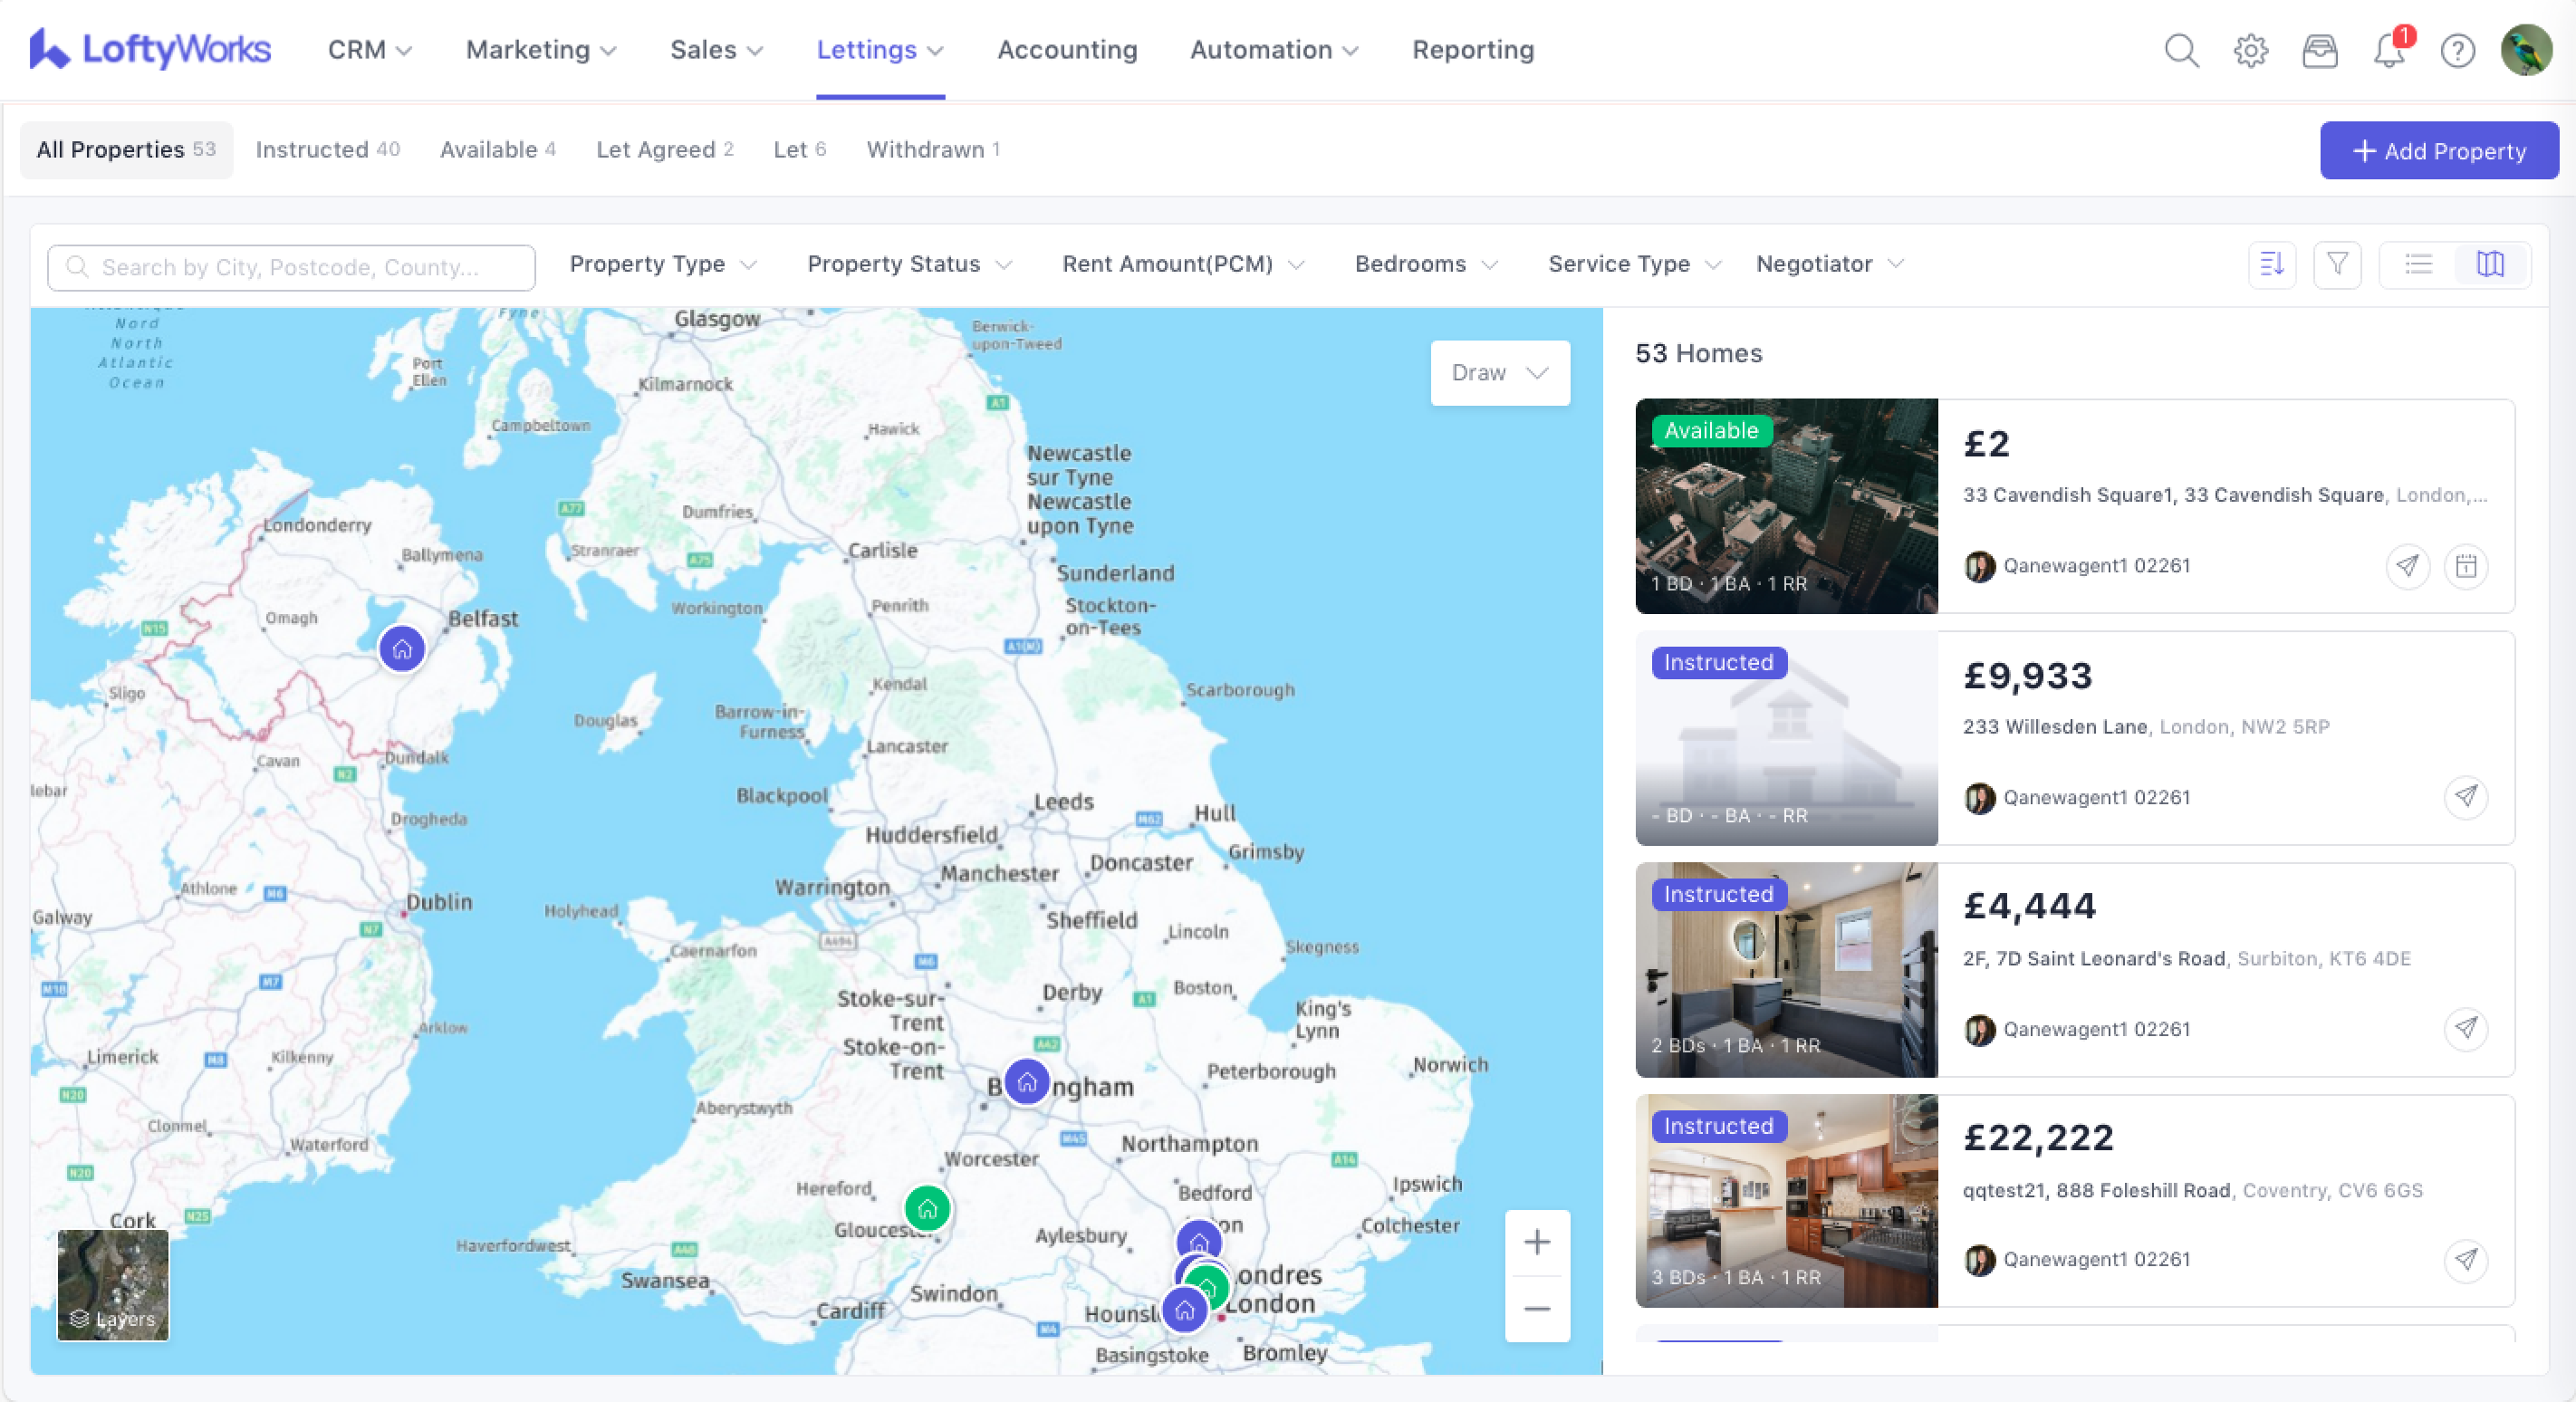
Task: Click the global search magnifier icon
Action: [2181, 50]
